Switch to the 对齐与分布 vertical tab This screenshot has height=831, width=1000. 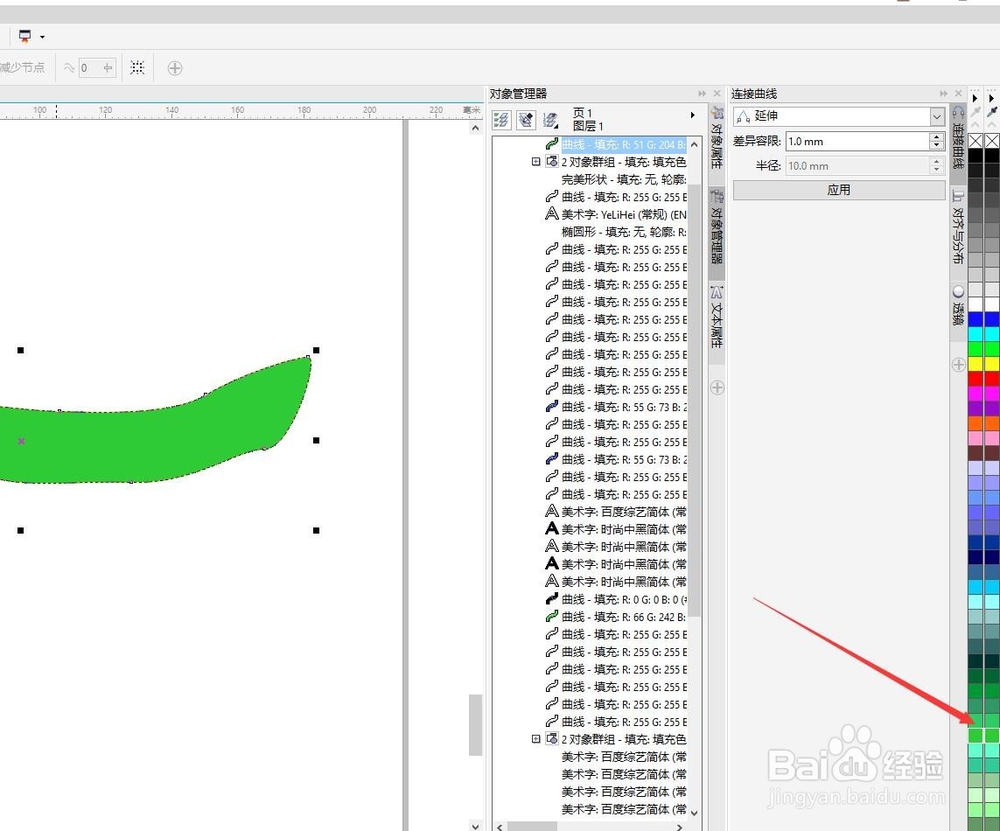click(958, 228)
